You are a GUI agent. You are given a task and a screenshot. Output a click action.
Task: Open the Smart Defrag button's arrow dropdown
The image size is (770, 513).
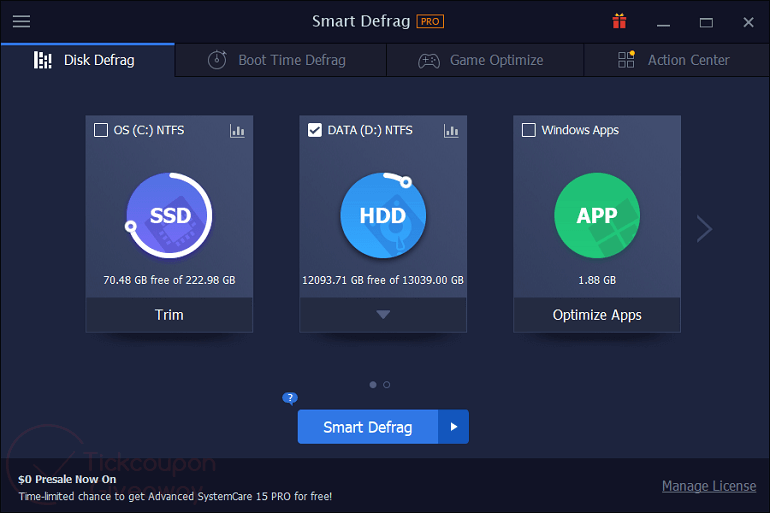453,427
